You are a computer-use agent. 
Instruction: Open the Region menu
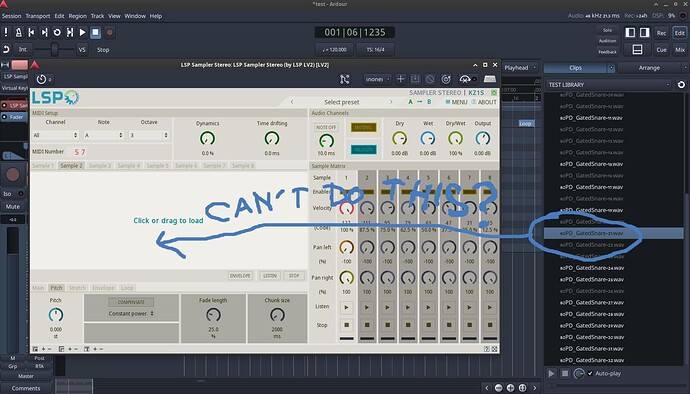(x=77, y=16)
